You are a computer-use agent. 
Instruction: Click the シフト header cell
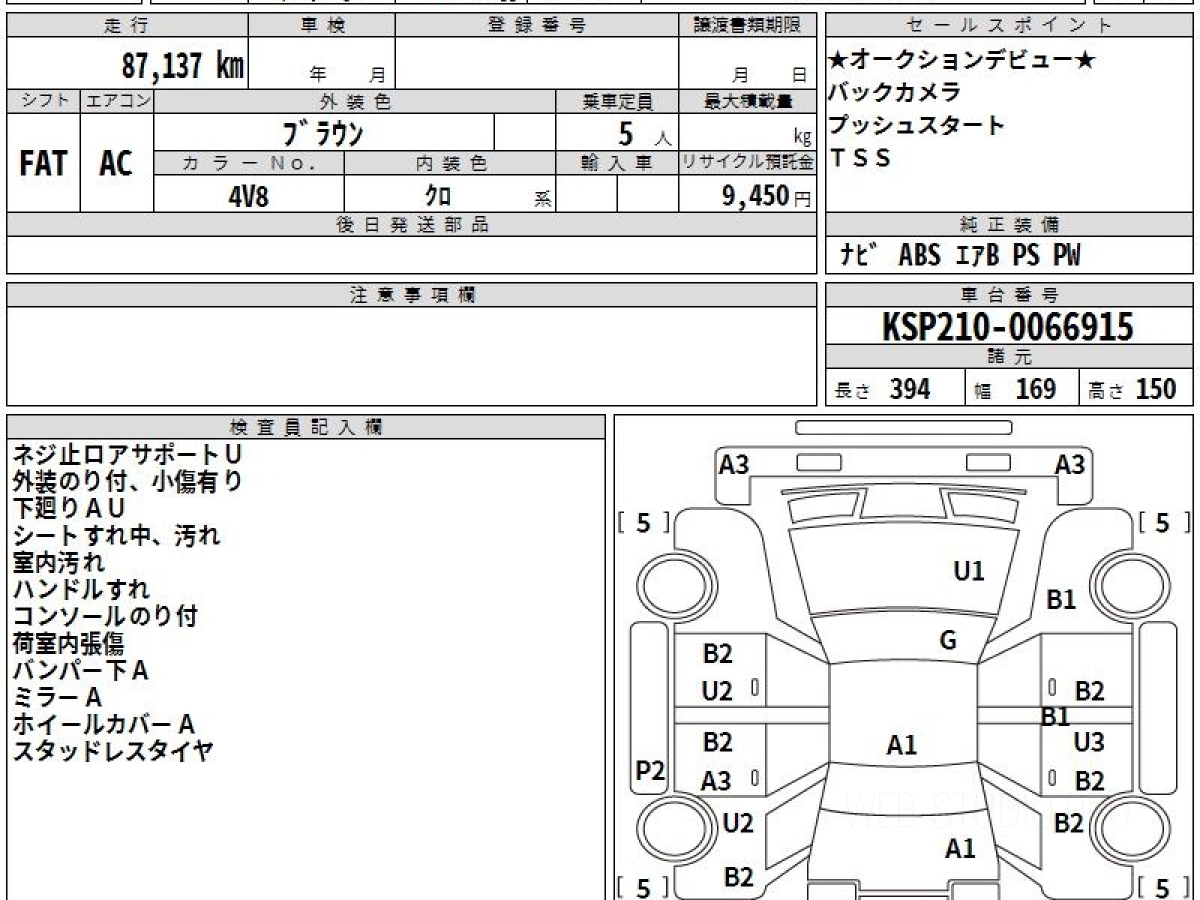point(44,101)
